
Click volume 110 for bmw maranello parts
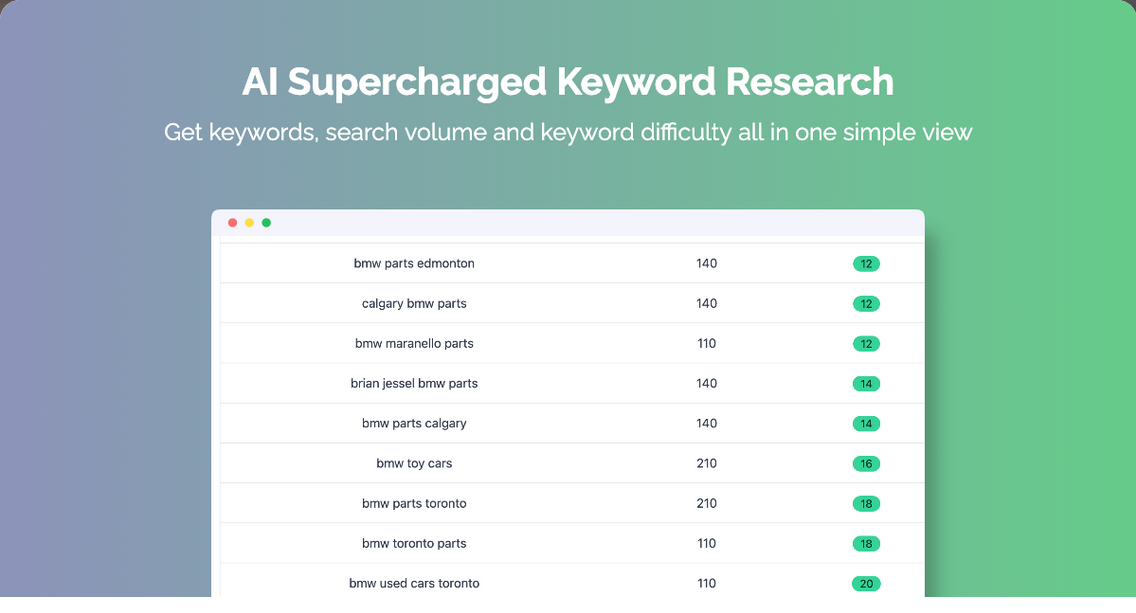click(x=706, y=343)
